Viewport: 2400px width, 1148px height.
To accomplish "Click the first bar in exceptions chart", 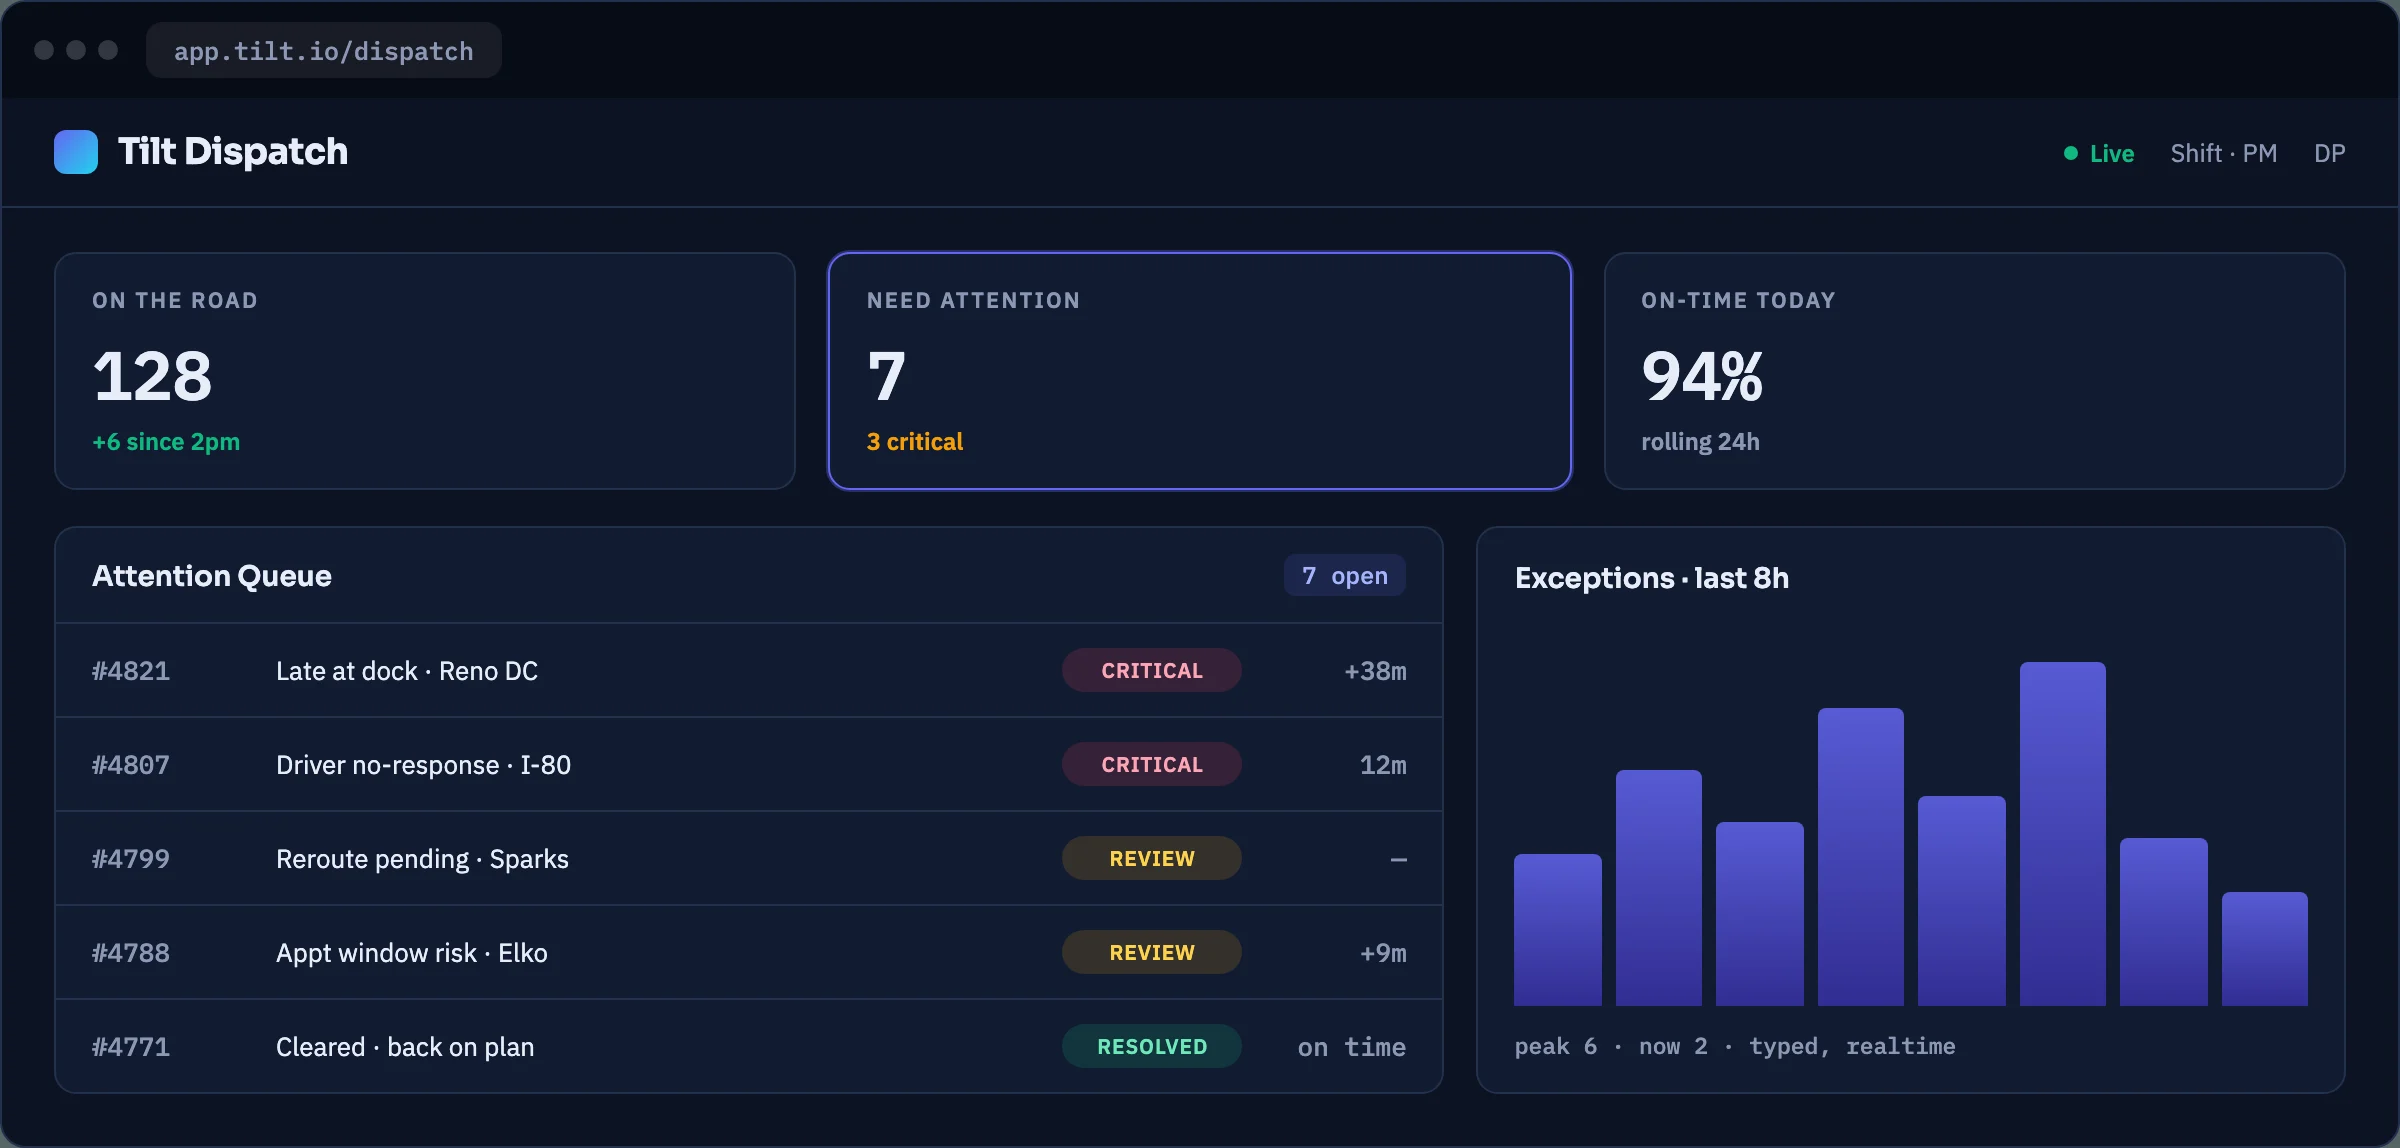I will pyautogui.click(x=1558, y=930).
